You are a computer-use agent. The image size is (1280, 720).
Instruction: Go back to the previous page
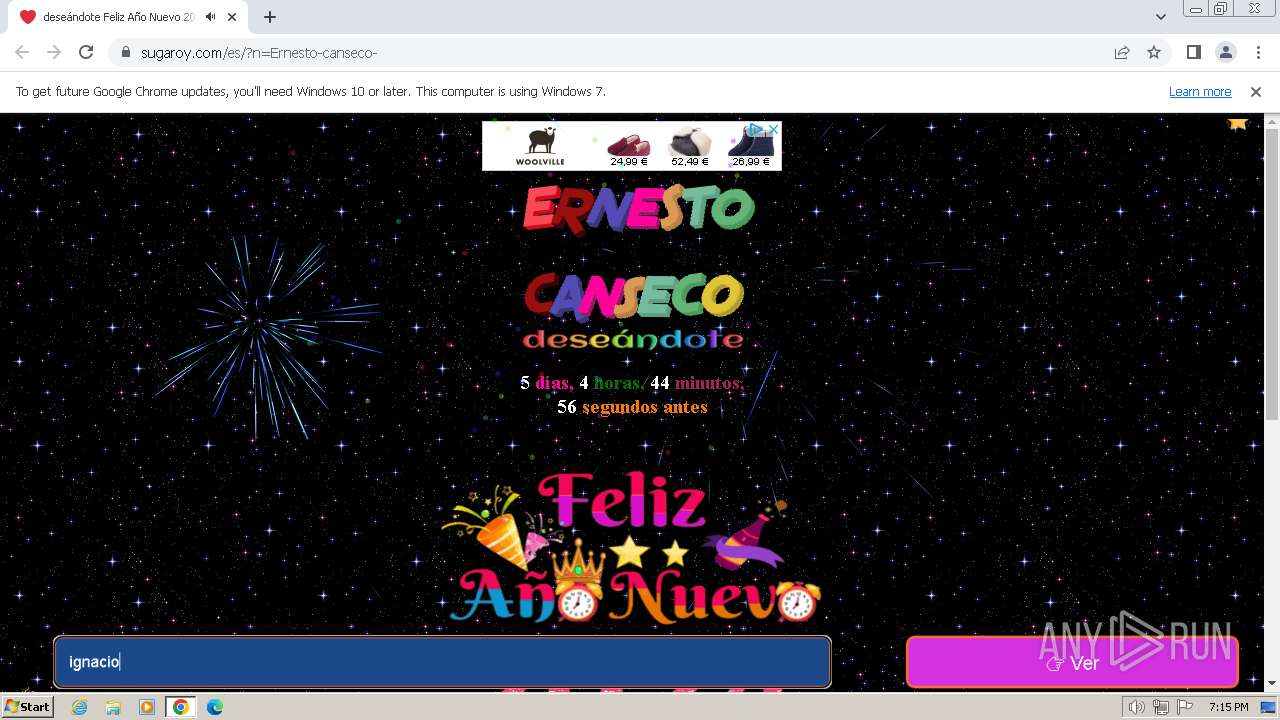(x=22, y=52)
